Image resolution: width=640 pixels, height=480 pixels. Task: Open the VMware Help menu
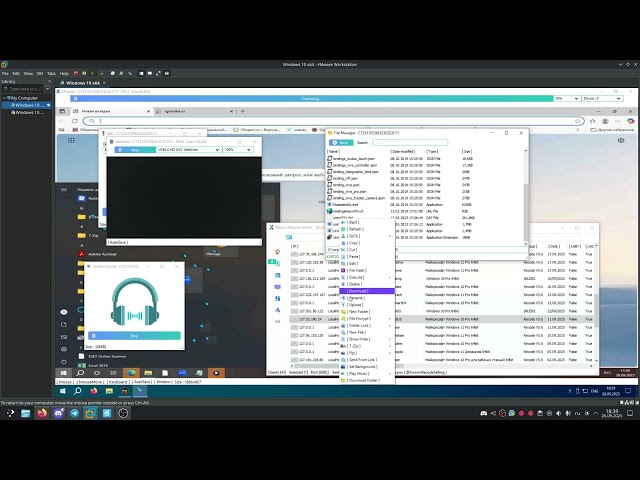pyautogui.click(x=64, y=73)
